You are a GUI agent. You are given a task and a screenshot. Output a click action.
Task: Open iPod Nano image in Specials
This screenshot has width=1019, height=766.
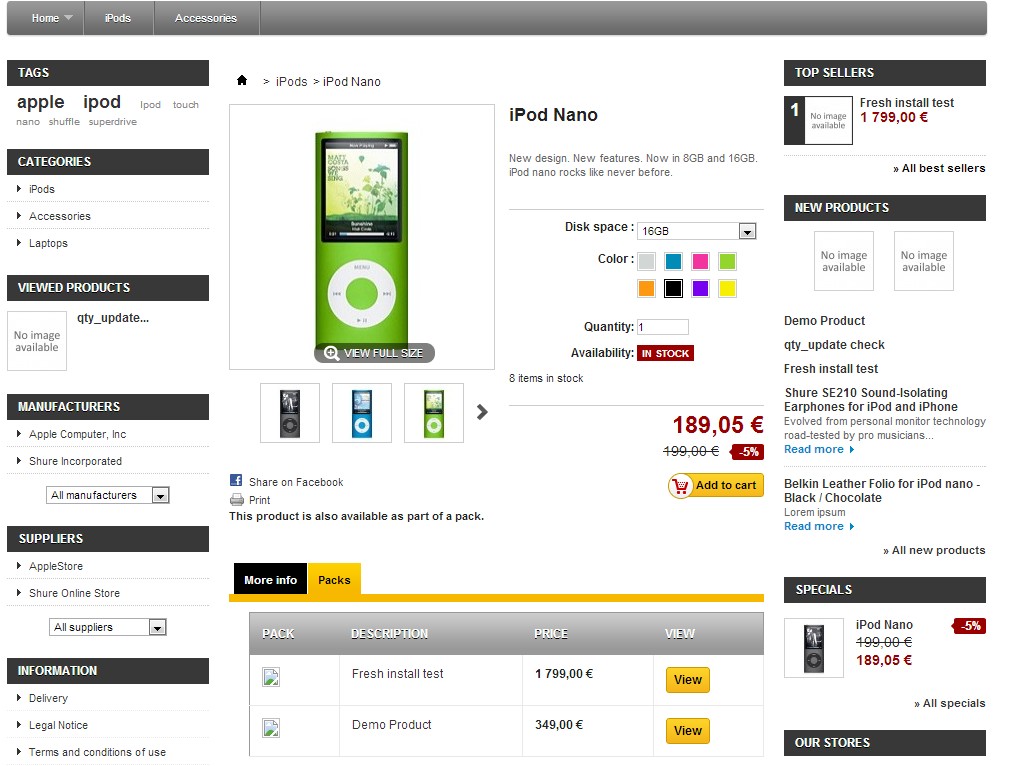[x=814, y=648]
